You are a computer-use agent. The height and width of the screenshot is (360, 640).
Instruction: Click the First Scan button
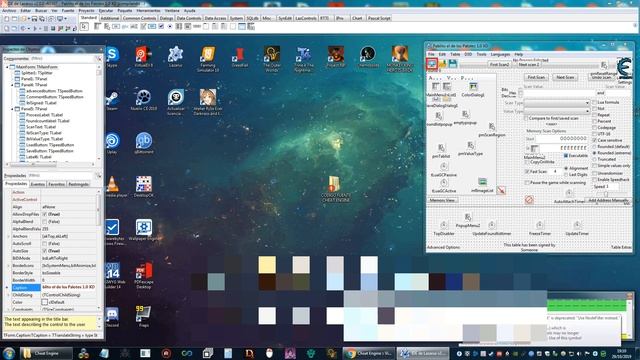[x=536, y=77]
